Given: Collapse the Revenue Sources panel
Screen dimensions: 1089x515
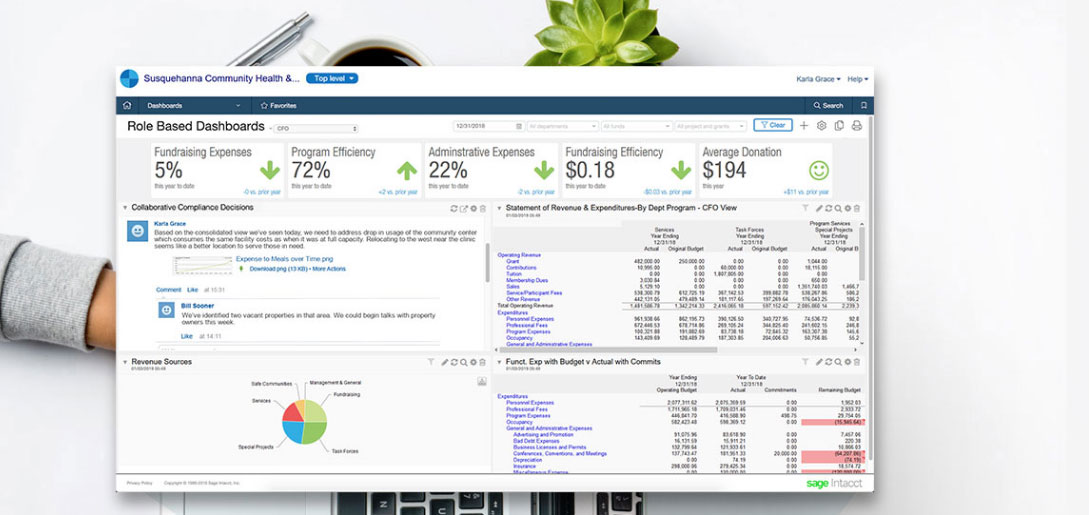Looking at the screenshot, I should coord(125,362).
